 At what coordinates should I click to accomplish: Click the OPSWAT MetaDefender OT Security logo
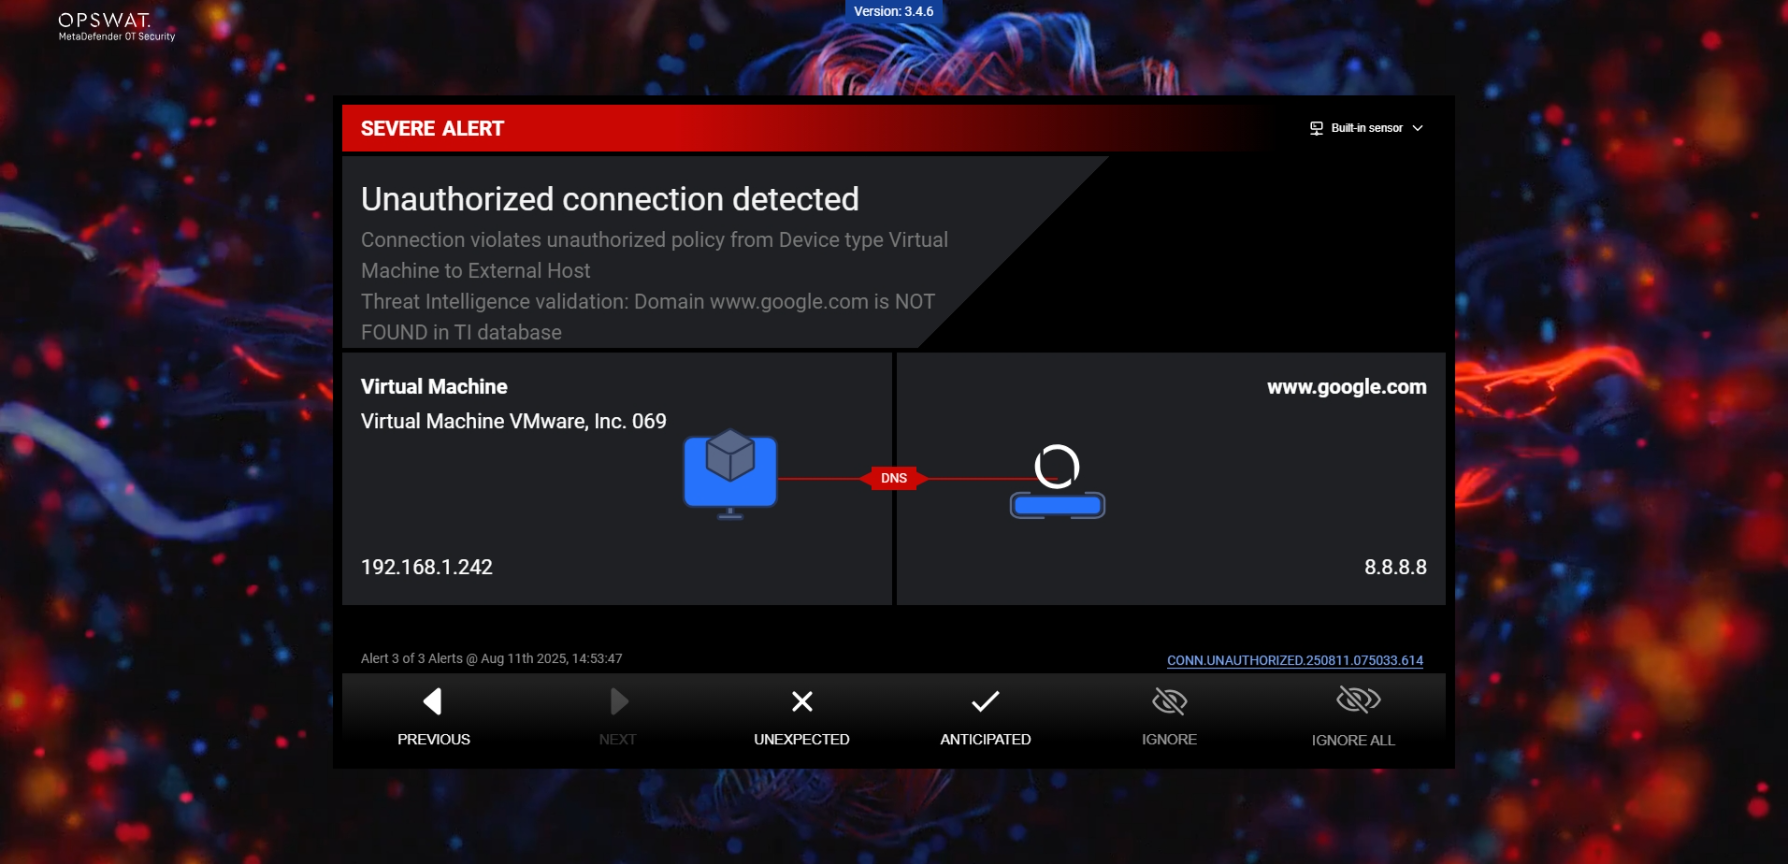pyautogui.click(x=116, y=26)
